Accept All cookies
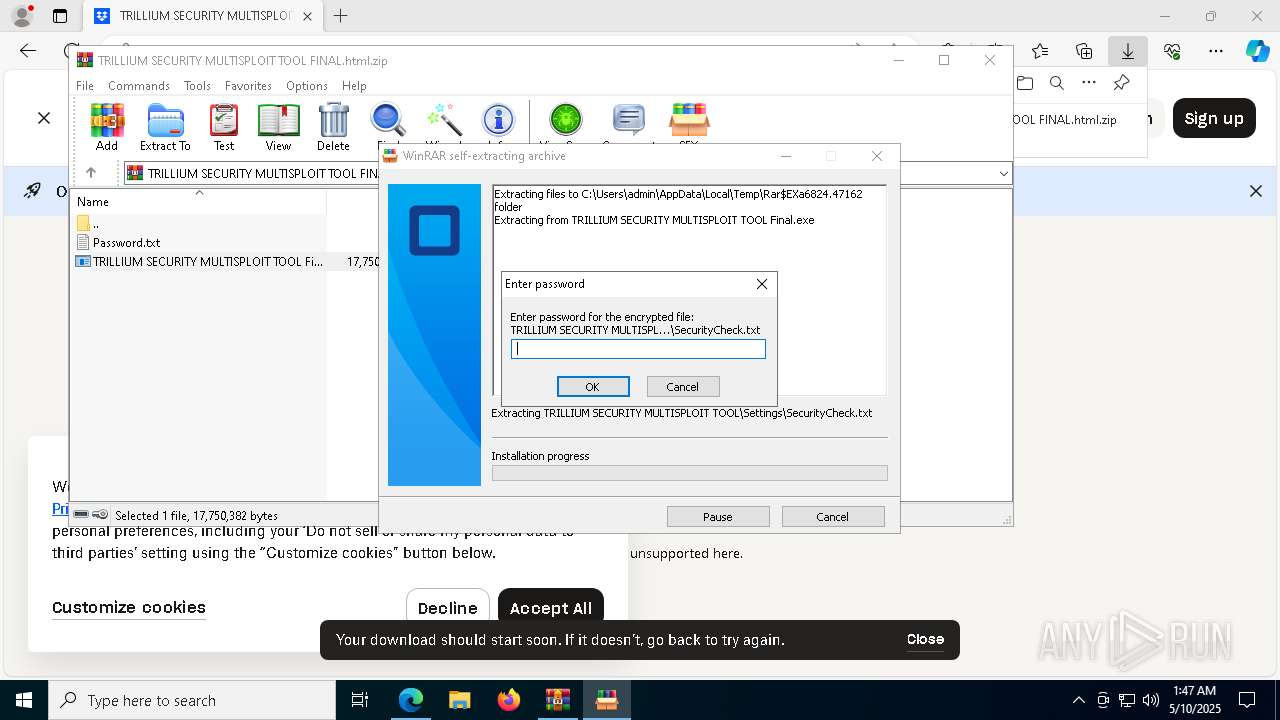1280x720 pixels. (x=551, y=608)
